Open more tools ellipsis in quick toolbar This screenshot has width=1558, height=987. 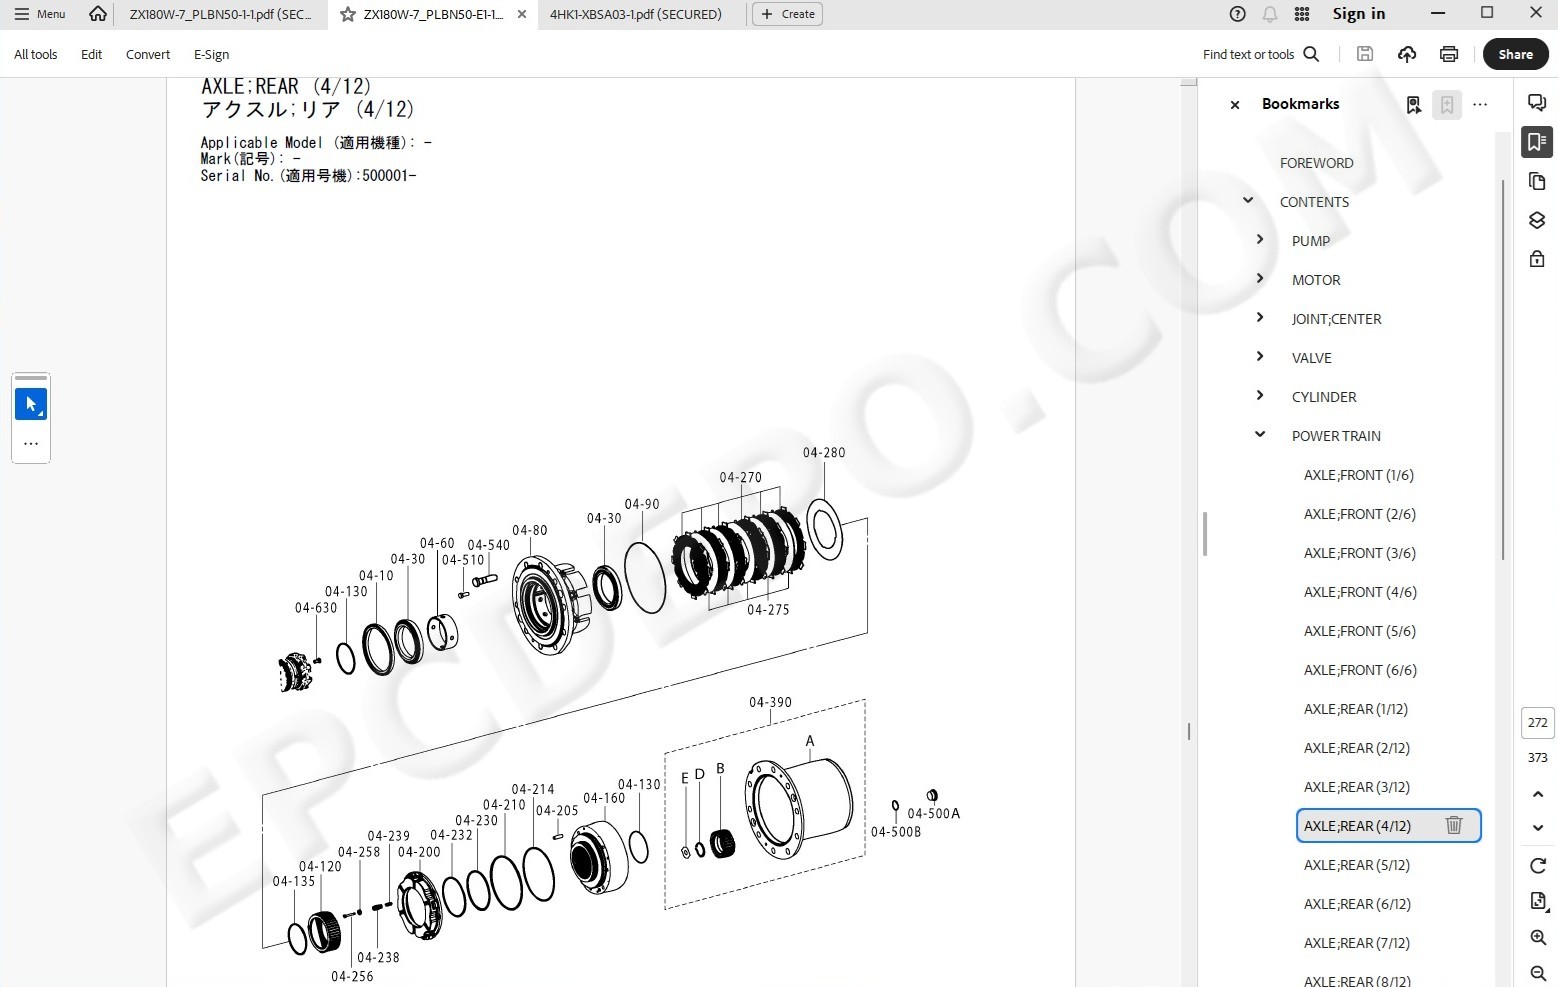tap(31, 443)
